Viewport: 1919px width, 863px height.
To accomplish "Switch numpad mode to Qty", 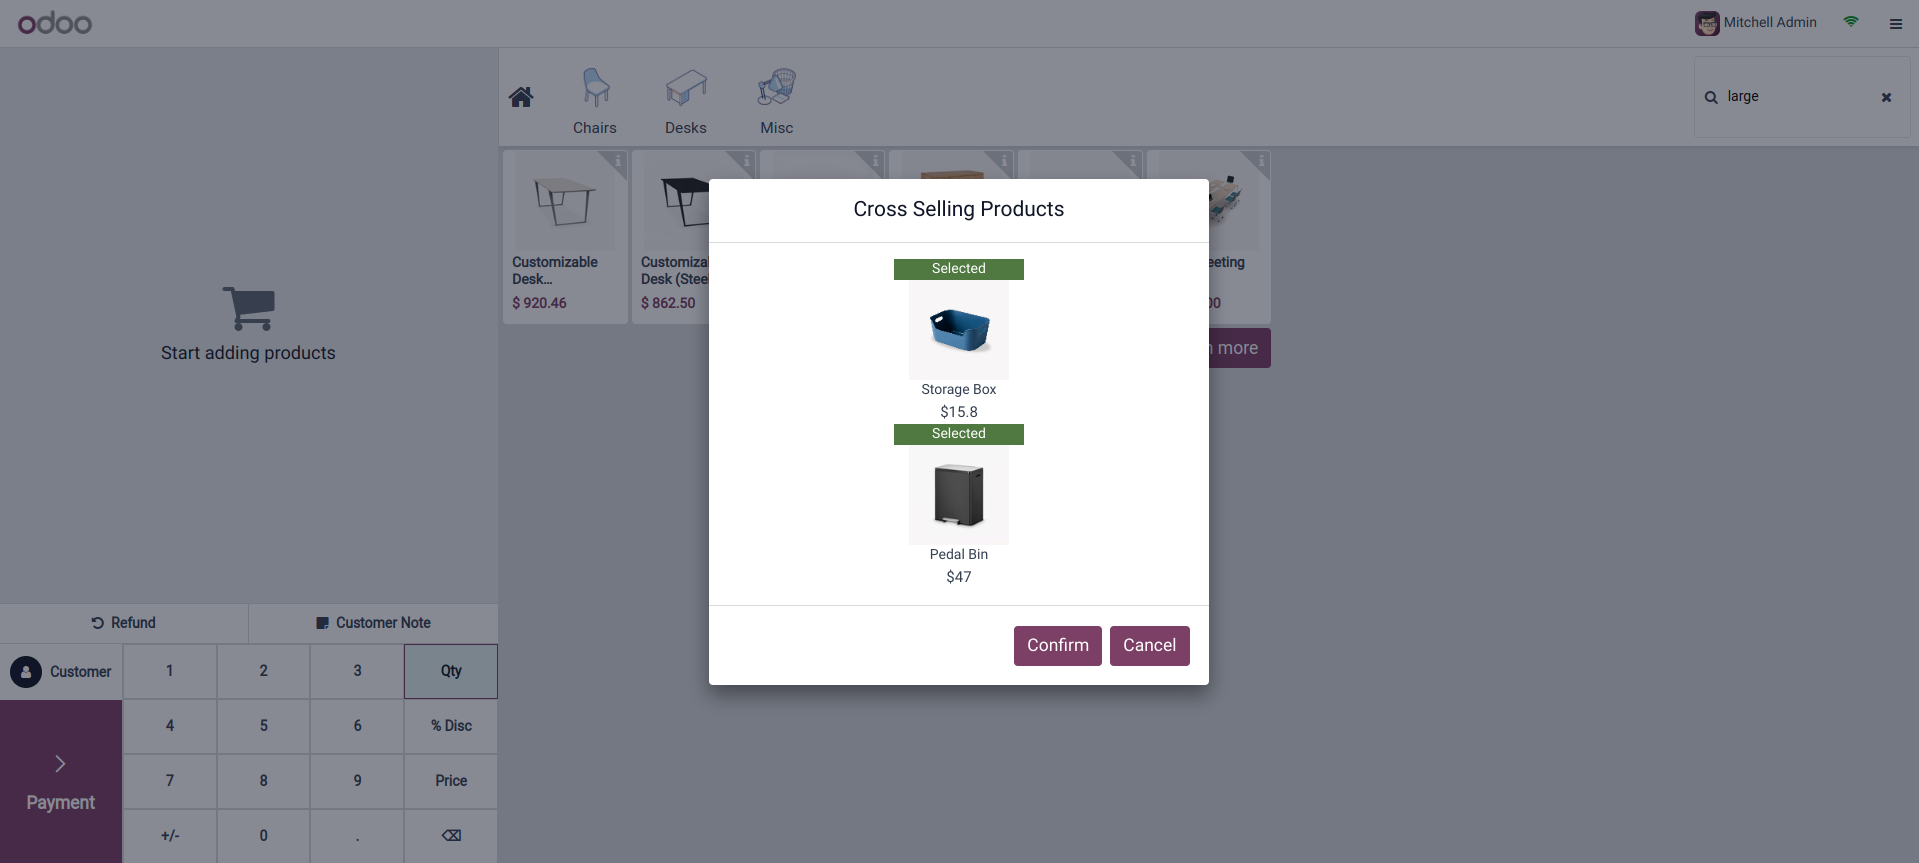I will (x=451, y=671).
